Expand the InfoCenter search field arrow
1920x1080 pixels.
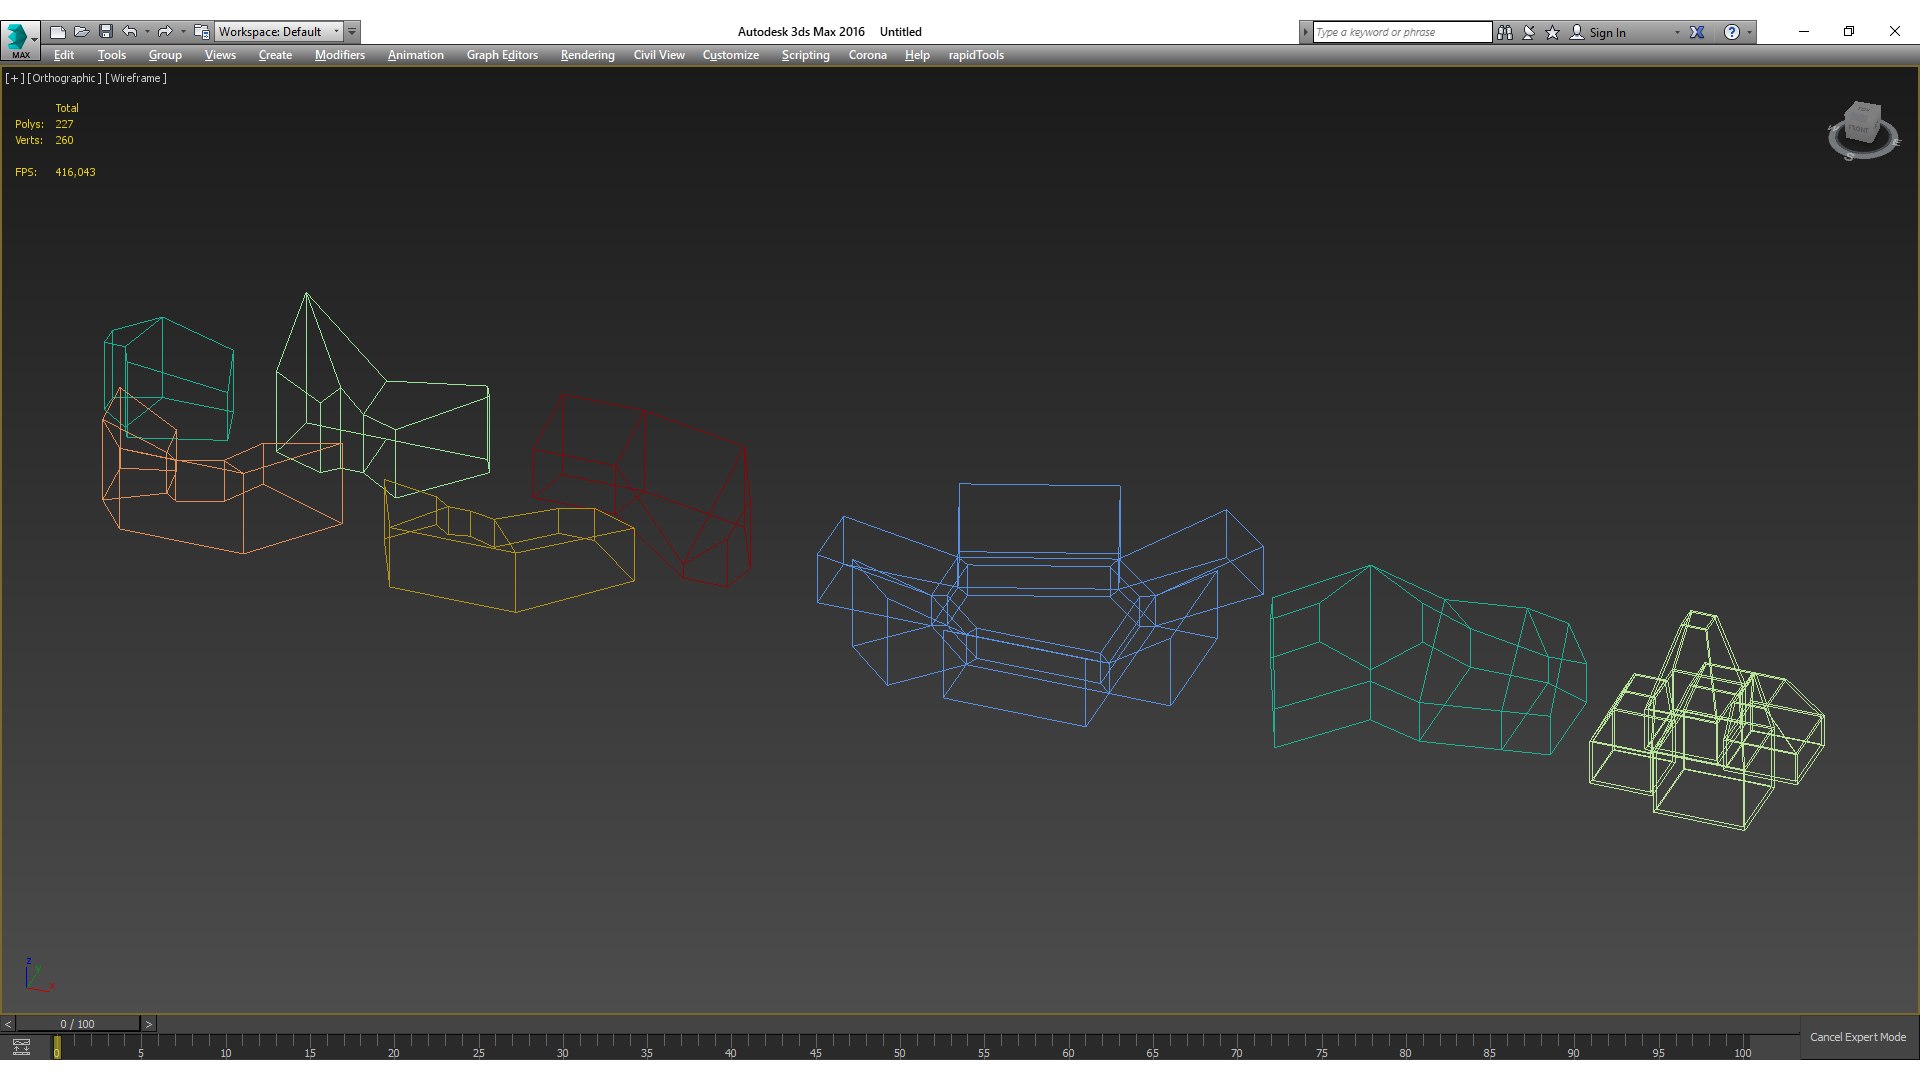click(x=1305, y=32)
